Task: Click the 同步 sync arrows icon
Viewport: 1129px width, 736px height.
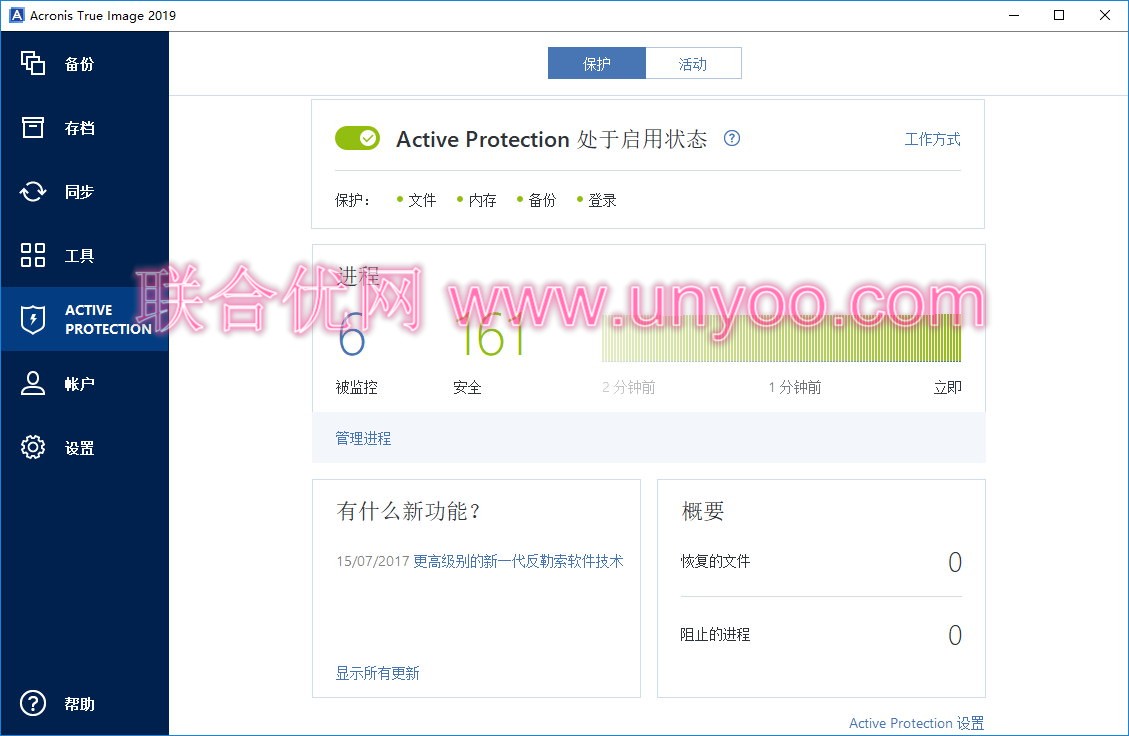Action: 32,192
